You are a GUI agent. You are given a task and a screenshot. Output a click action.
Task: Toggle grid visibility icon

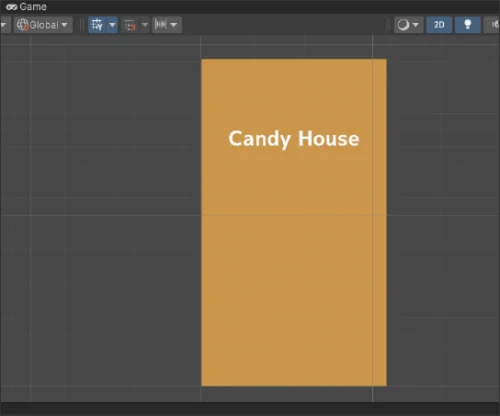pyautogui.click(x=97, y=25)
